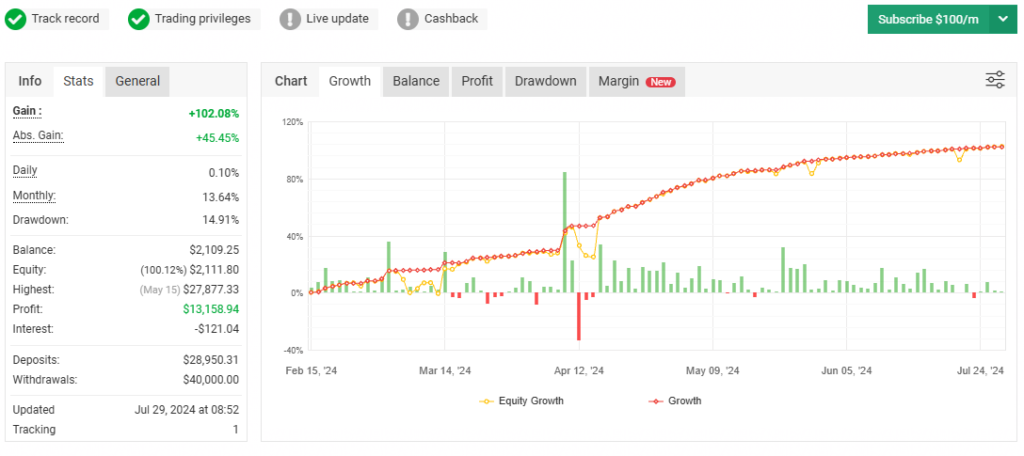1024x456 pixels.
Task: Click the Monthly stat label
Action: pyautogui.click(x=34, y=196)
